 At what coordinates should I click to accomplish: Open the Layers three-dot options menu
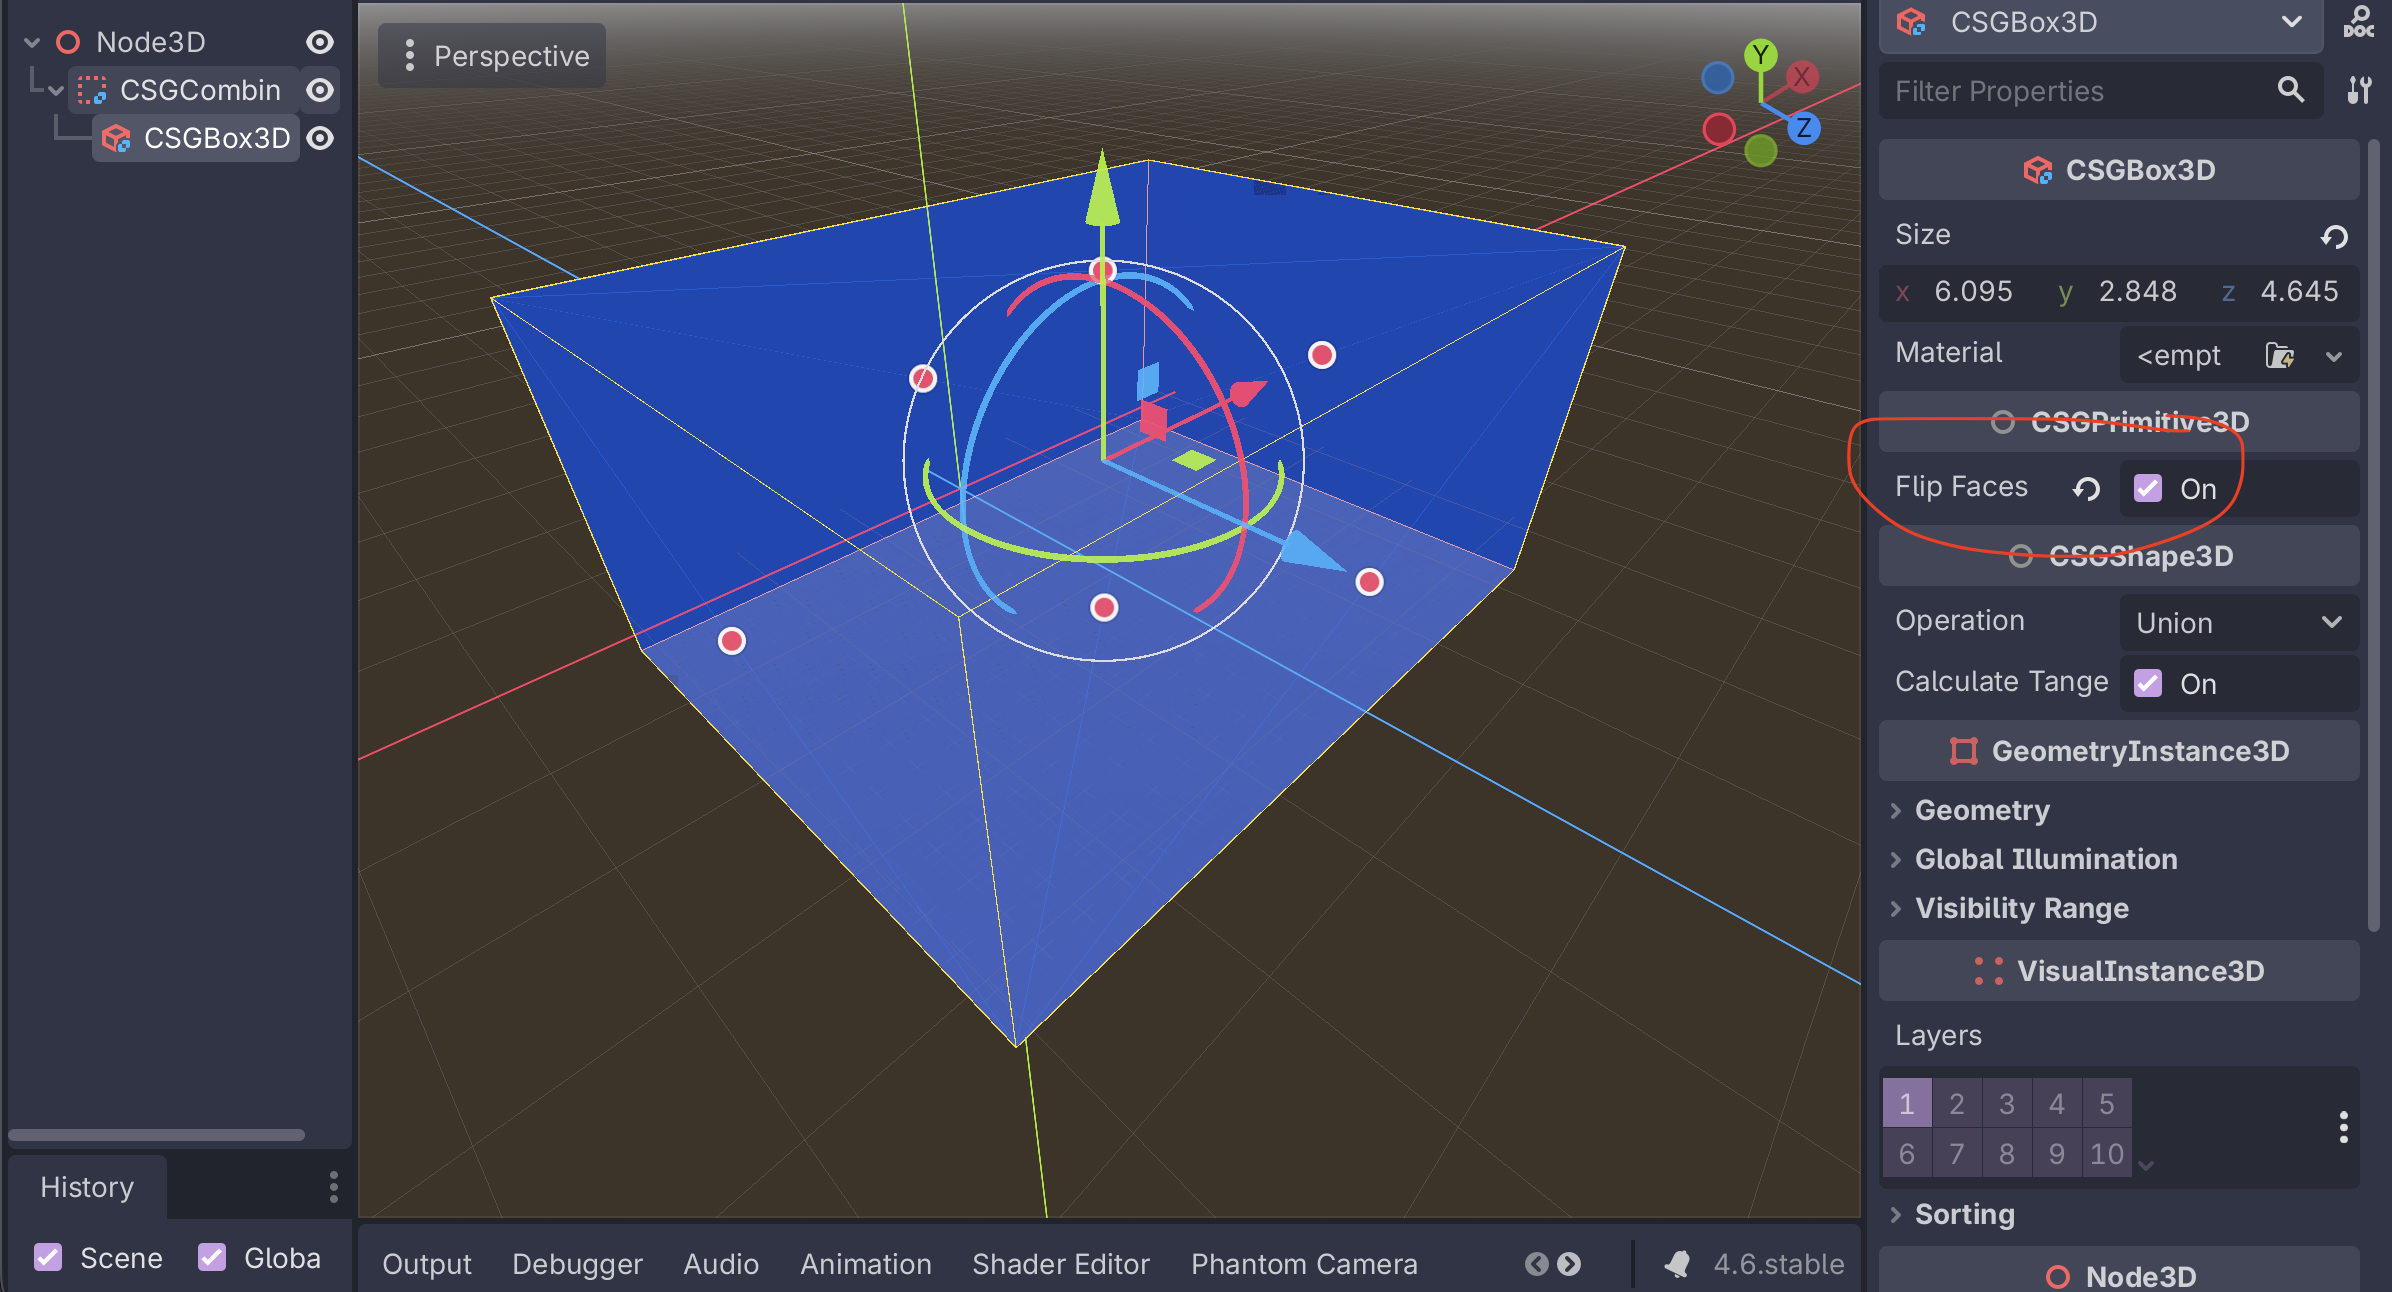2343,1127
